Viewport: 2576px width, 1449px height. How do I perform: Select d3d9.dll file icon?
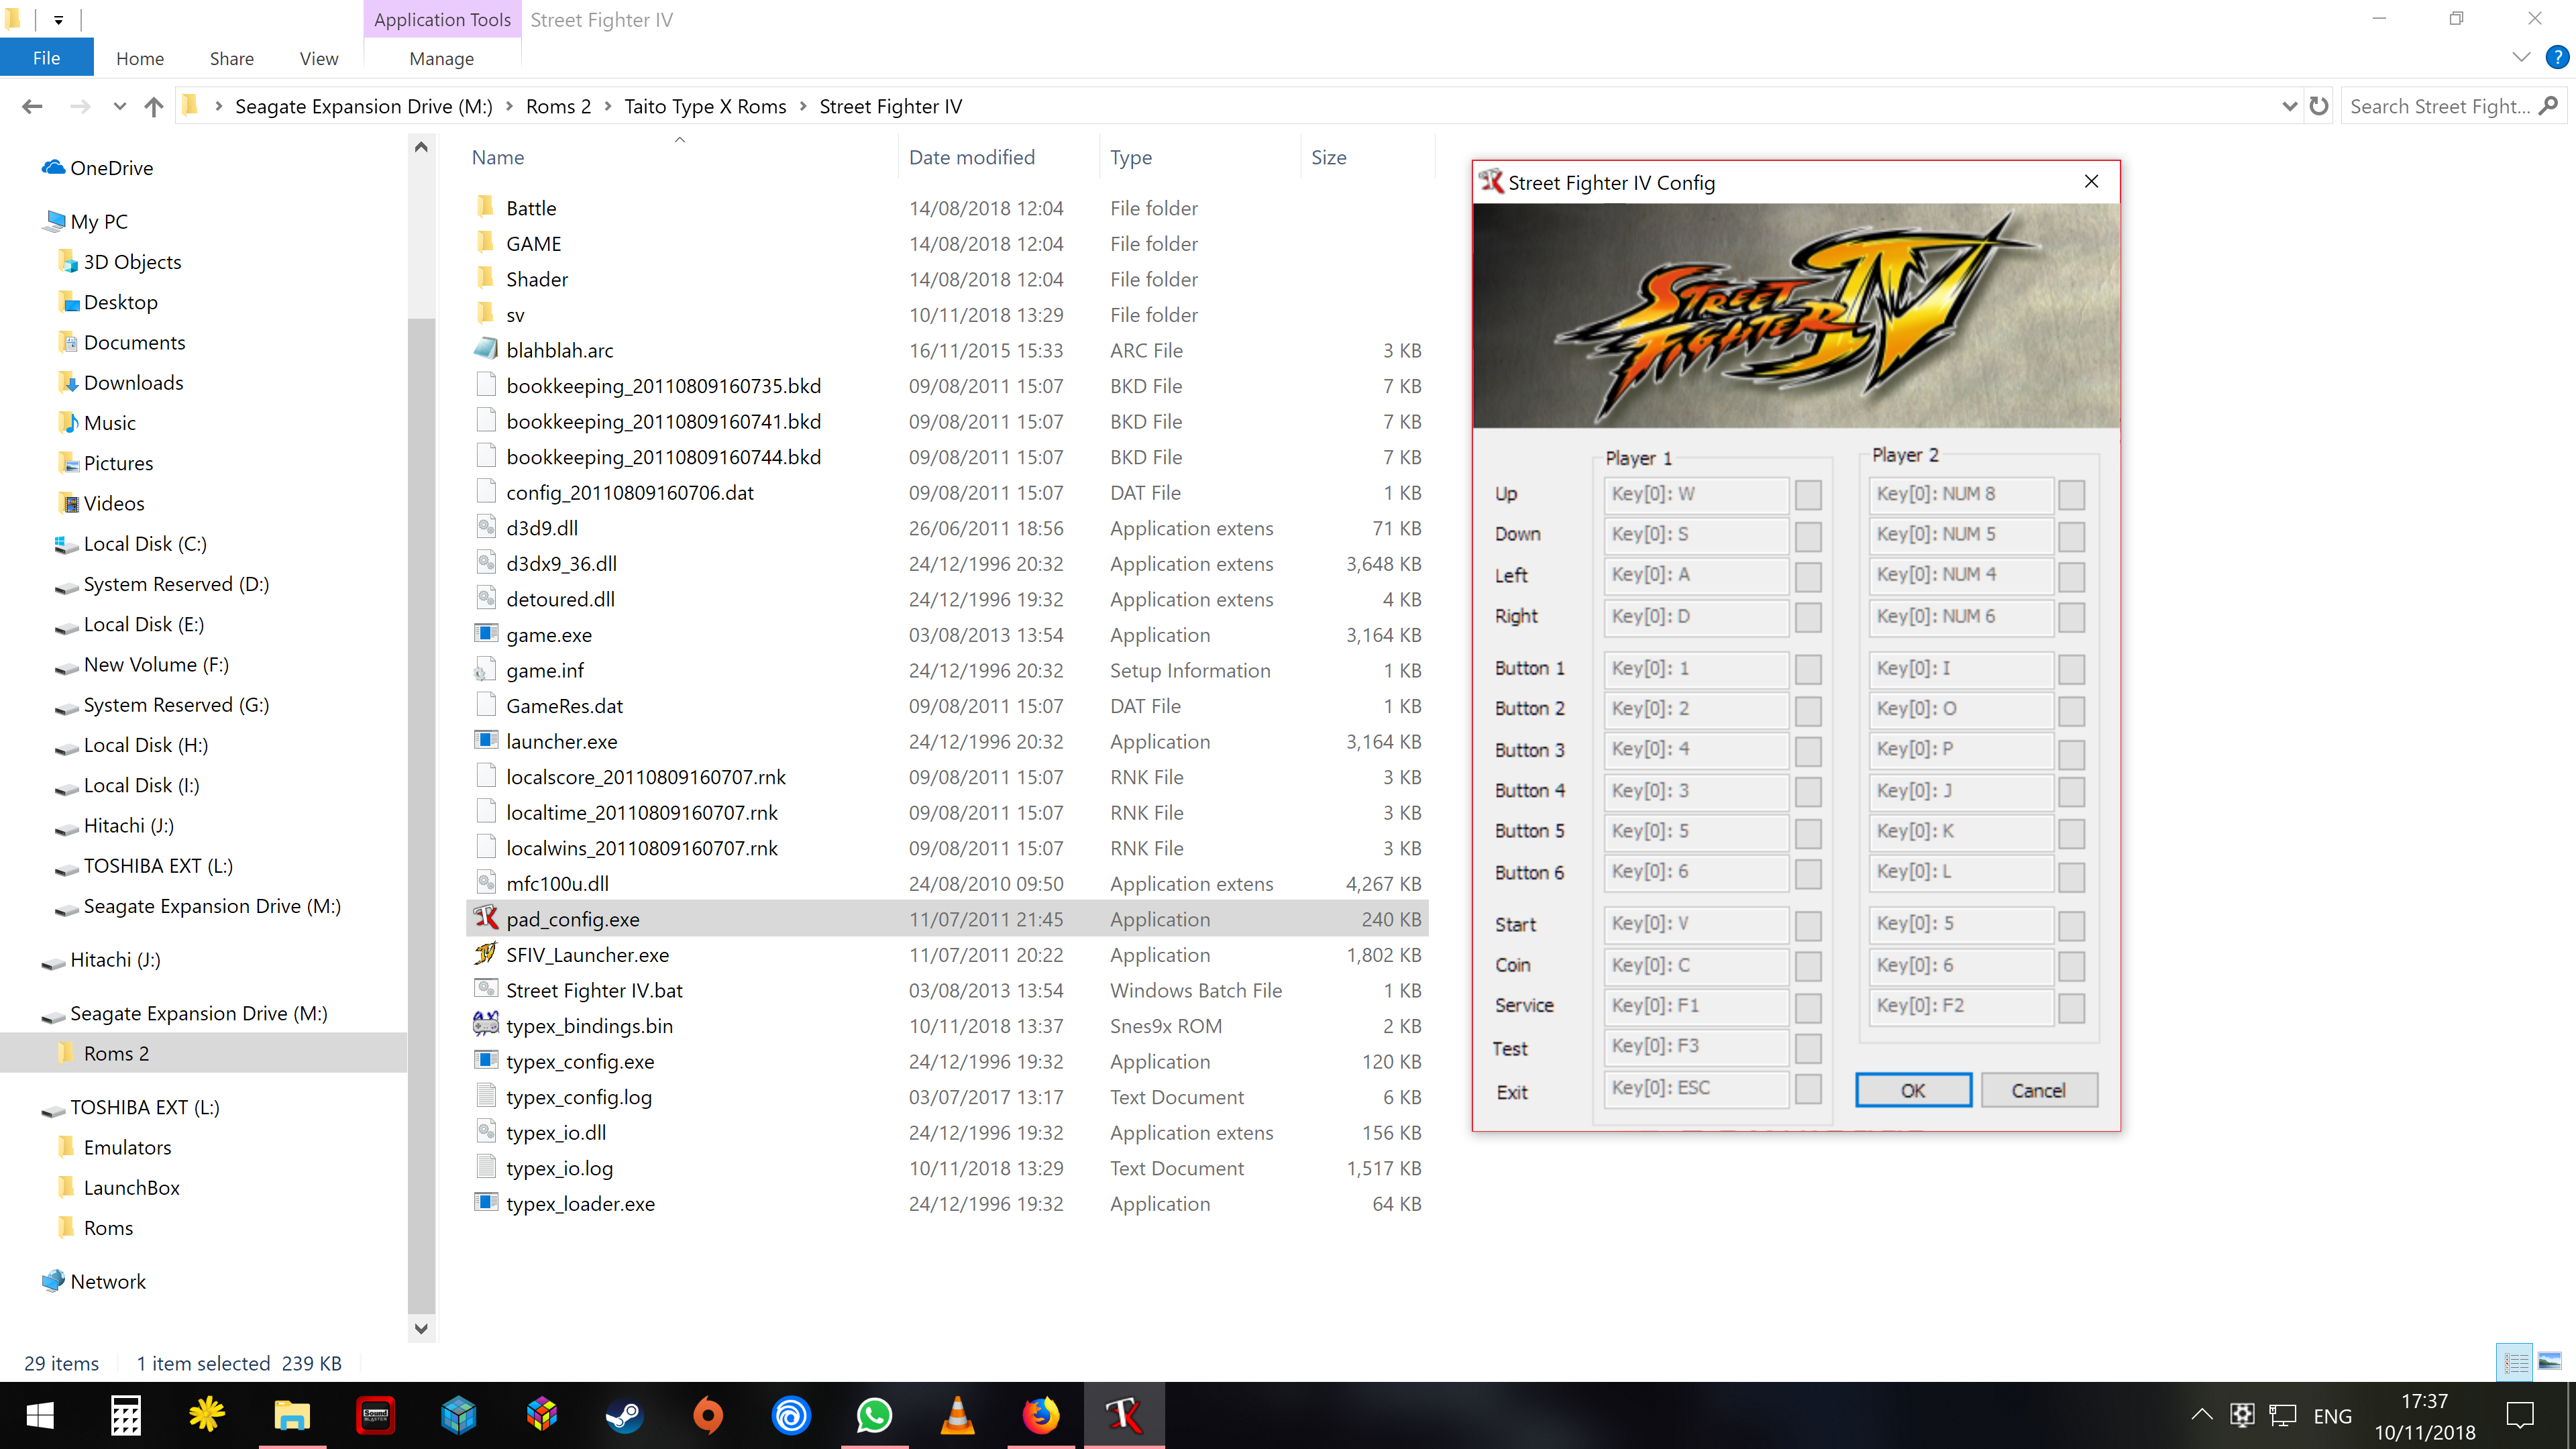[x=486, y=527]
